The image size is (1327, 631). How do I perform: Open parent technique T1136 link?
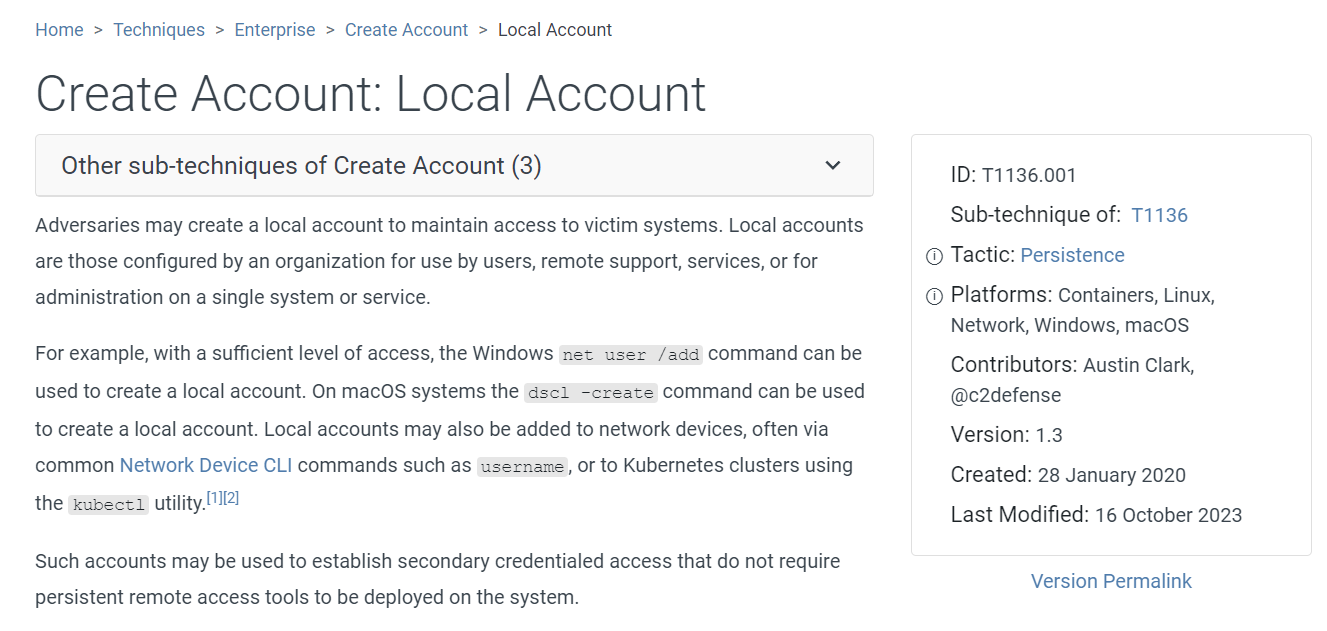click(1159, 215)
